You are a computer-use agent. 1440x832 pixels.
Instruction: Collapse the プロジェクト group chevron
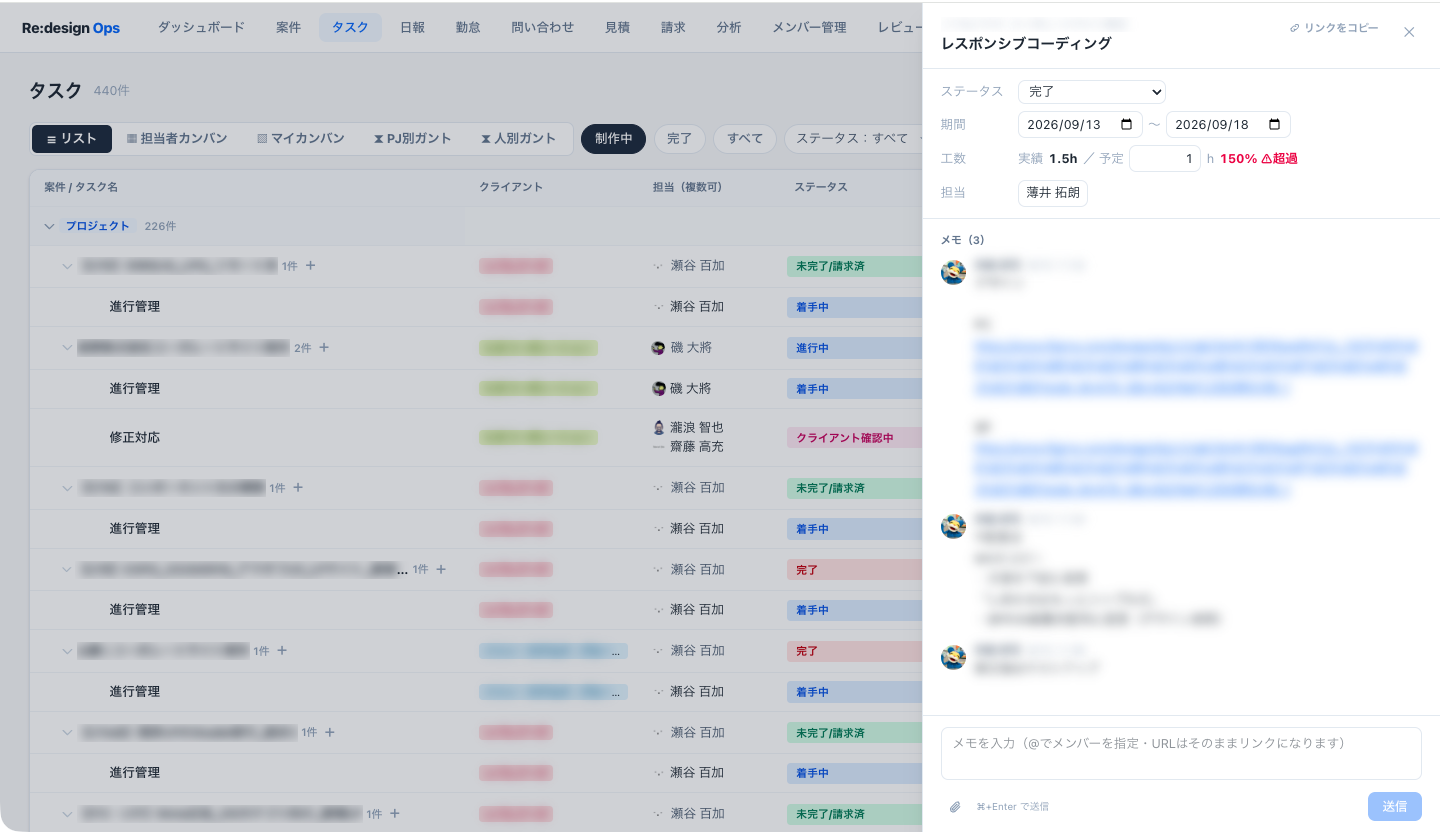coord(49,226)
